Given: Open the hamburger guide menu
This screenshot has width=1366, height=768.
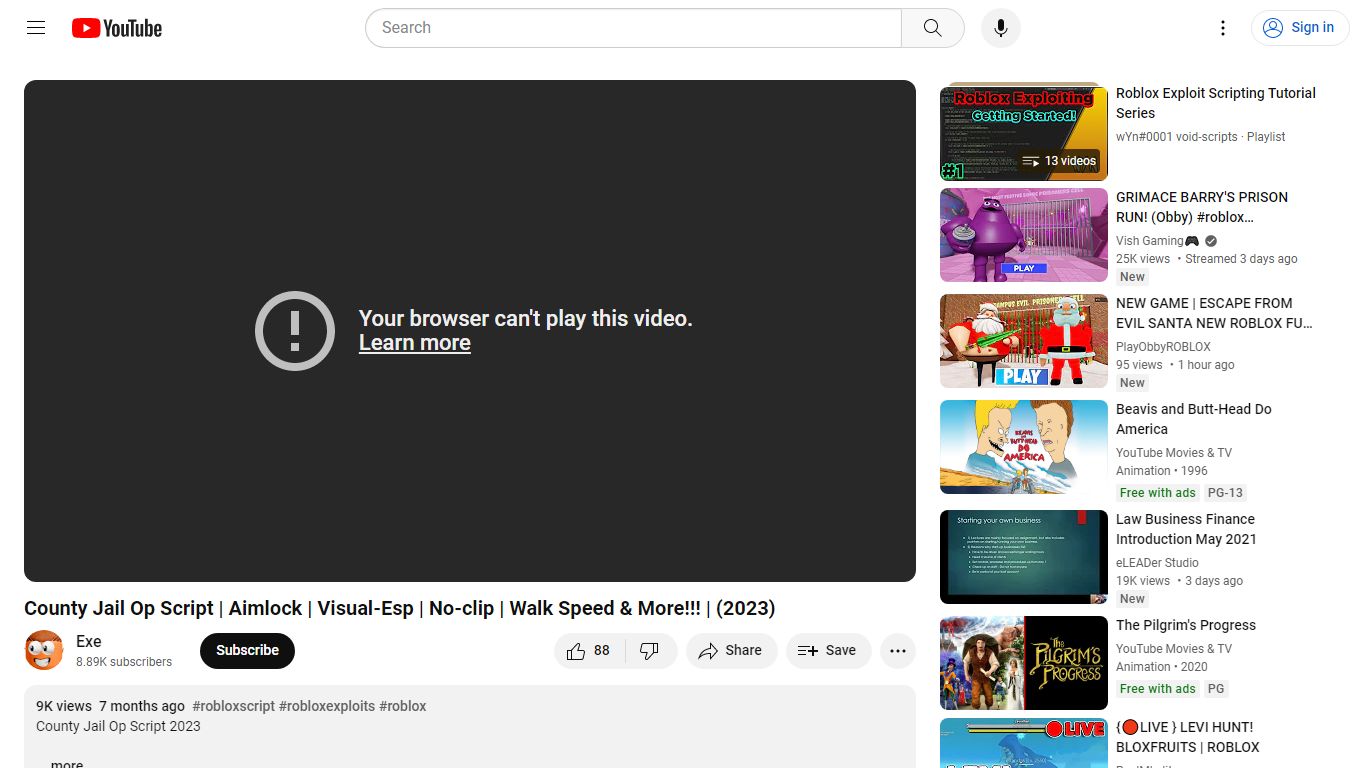Looking at the screenshot, I should (x=36, y=28).
